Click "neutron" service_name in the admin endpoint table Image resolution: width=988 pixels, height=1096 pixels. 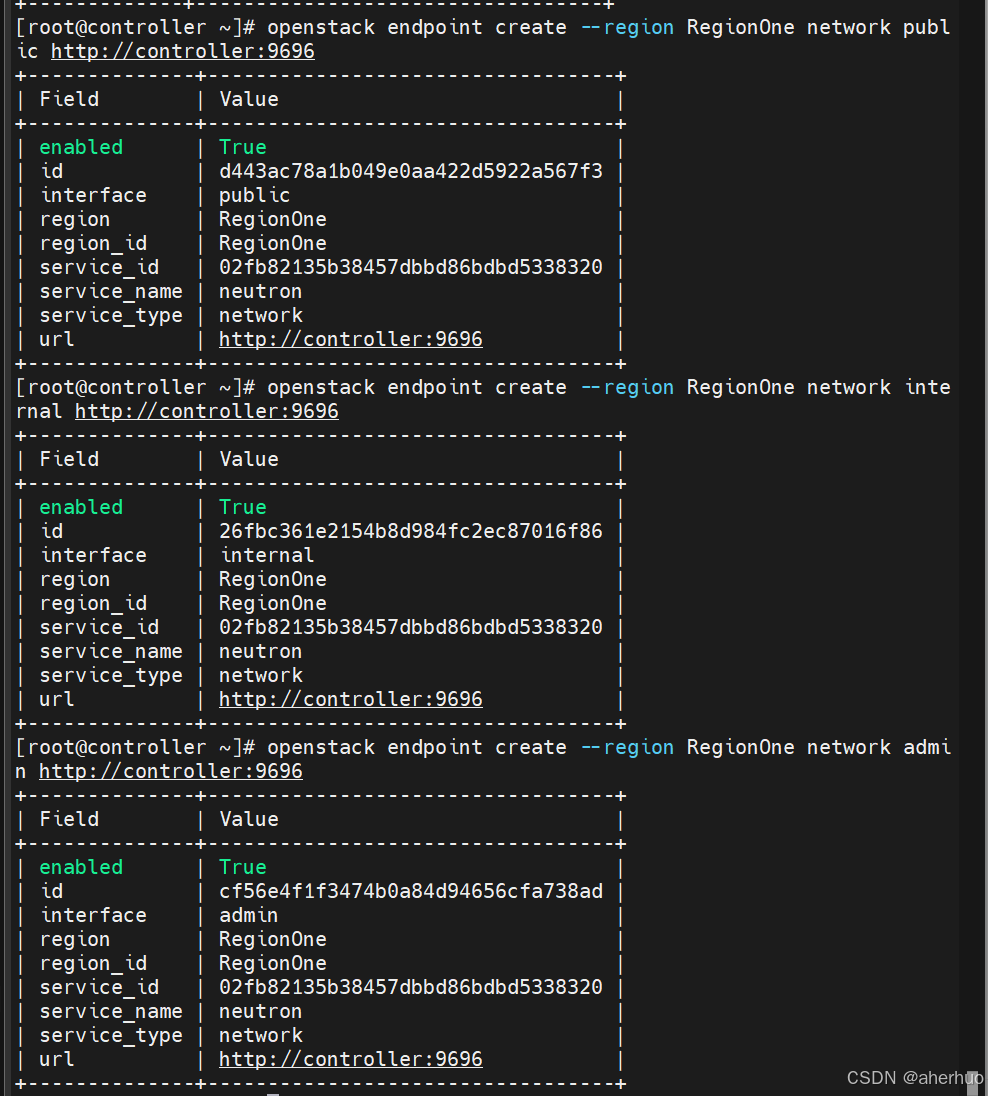(260, 1011)
